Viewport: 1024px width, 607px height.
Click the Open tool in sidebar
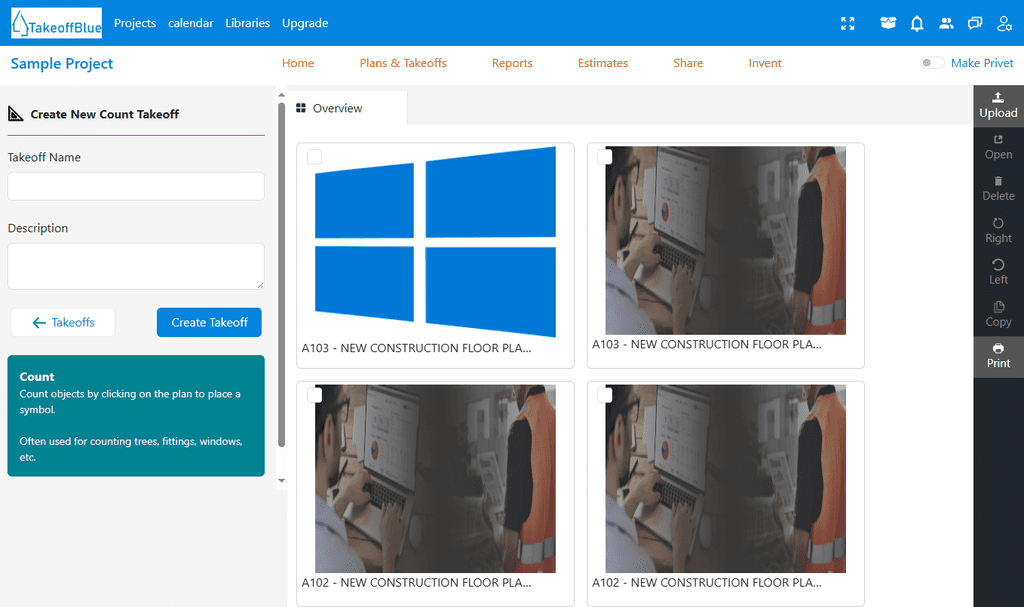pyautogui.click(x=998, y=148)
